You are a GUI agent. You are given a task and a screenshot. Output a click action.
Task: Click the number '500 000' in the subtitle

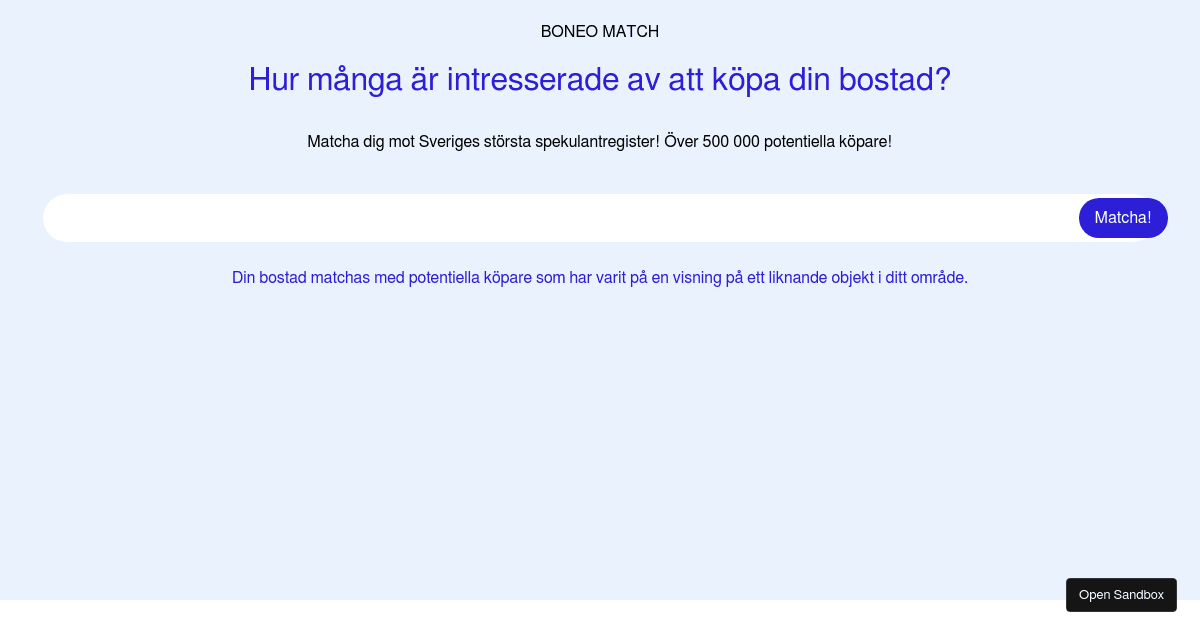click(x=731, y=142)
